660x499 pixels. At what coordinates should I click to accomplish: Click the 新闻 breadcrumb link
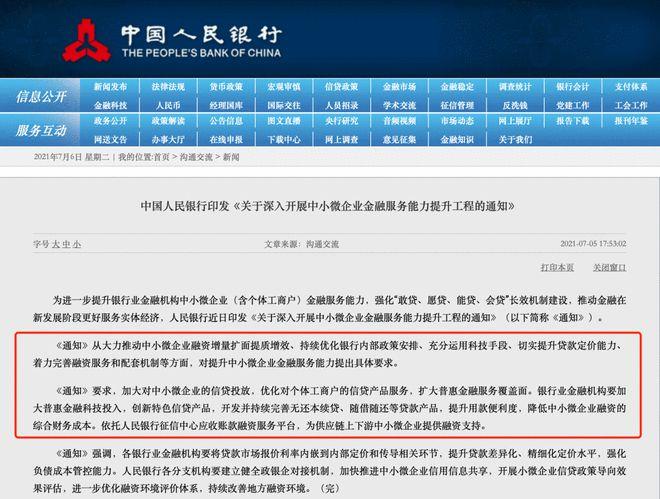(231, 157)
